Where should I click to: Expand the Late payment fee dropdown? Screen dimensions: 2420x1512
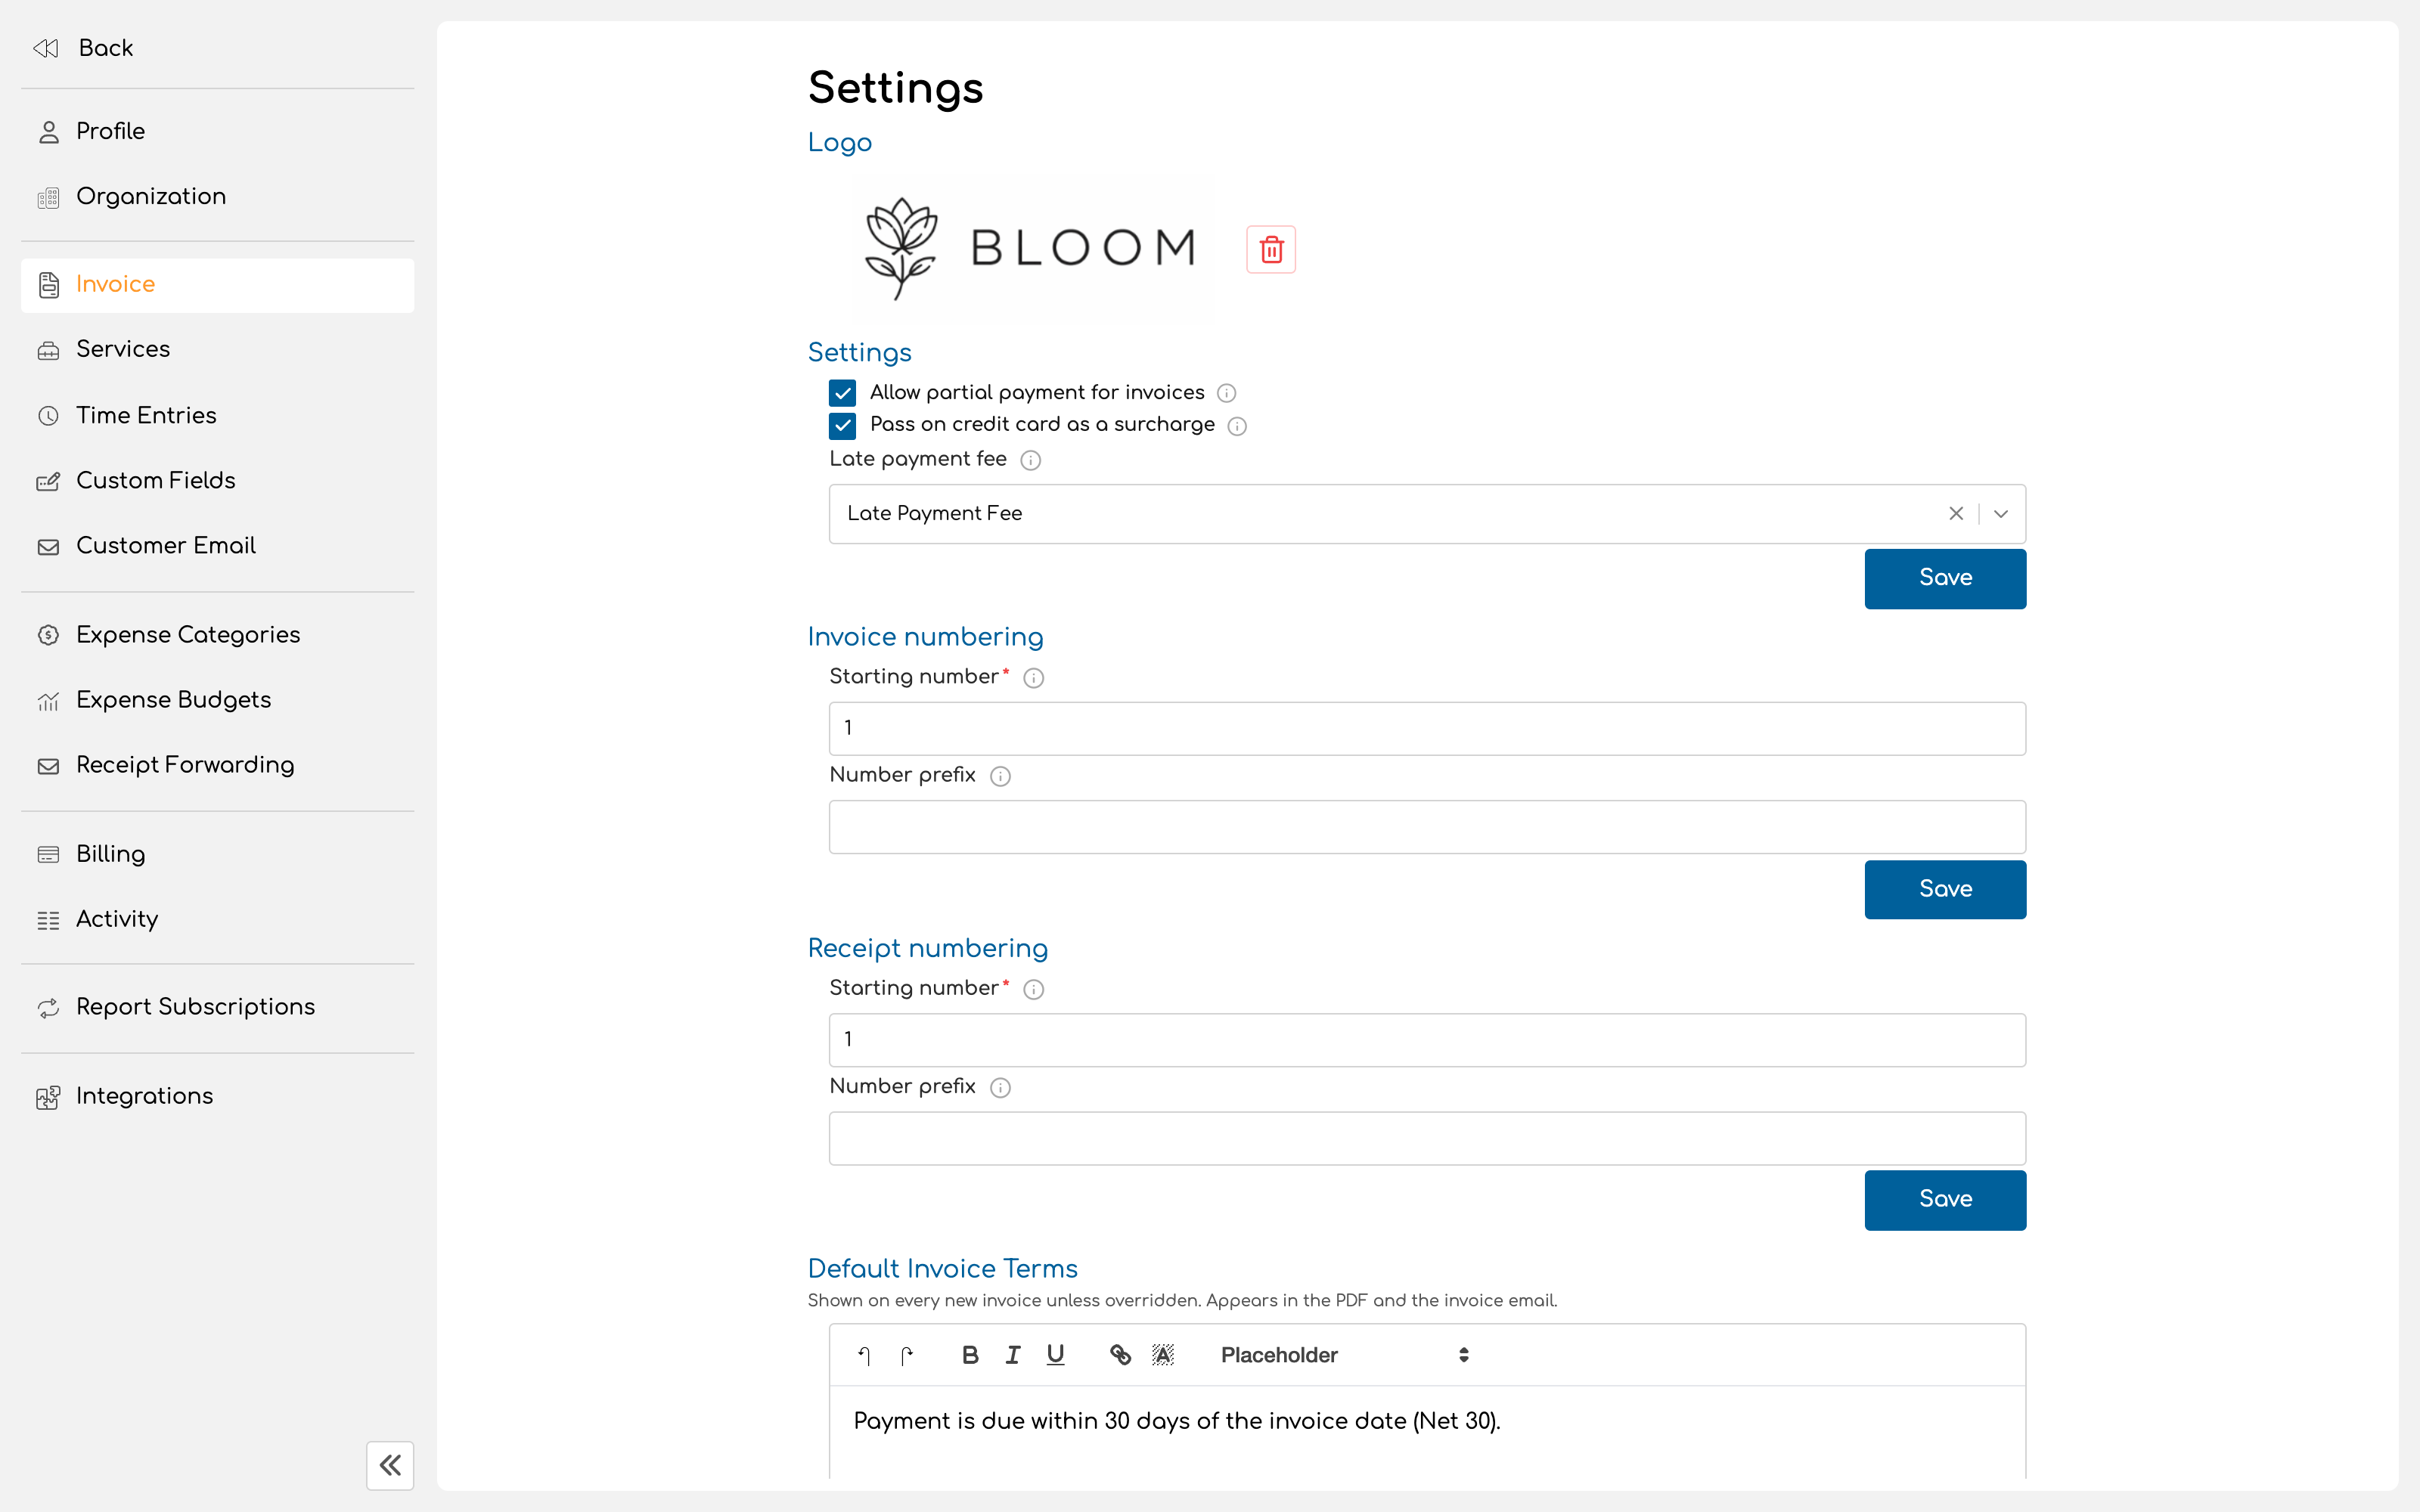[2001, 513]
